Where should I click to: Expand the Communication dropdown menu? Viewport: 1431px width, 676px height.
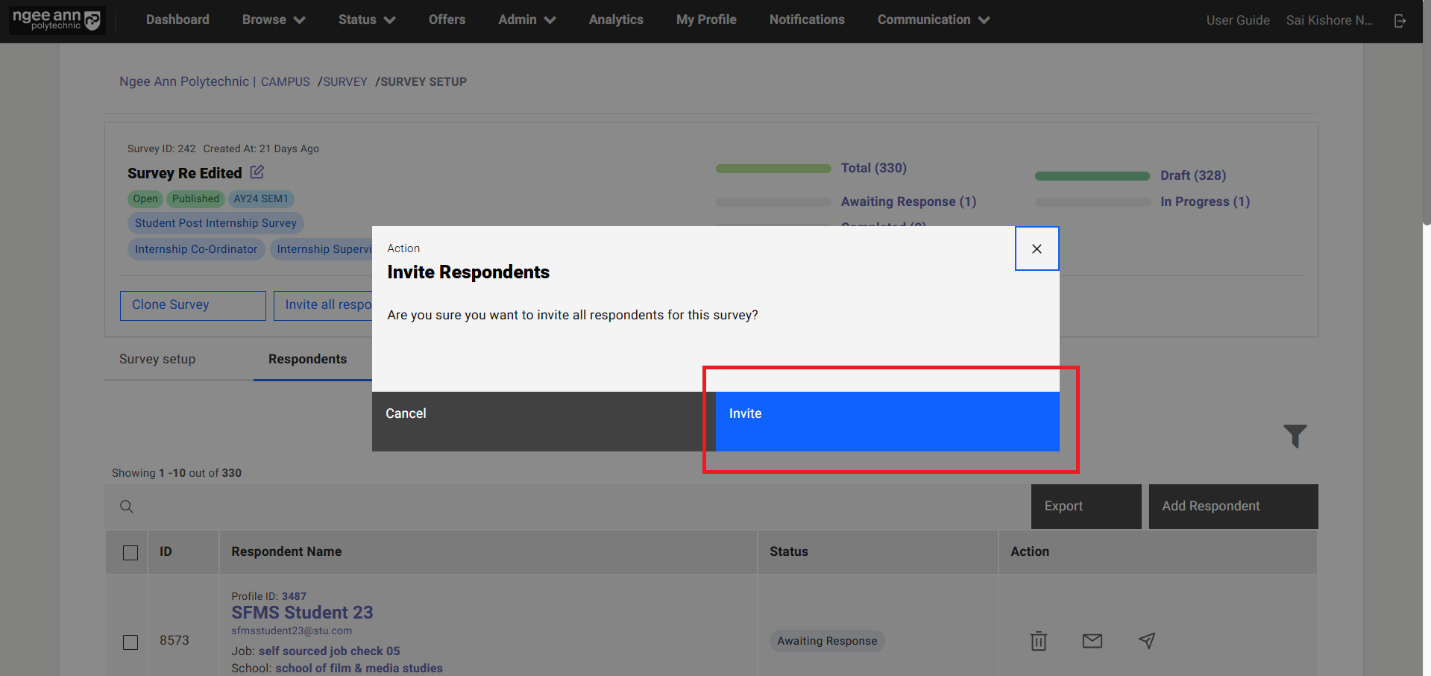click(933, 20)
